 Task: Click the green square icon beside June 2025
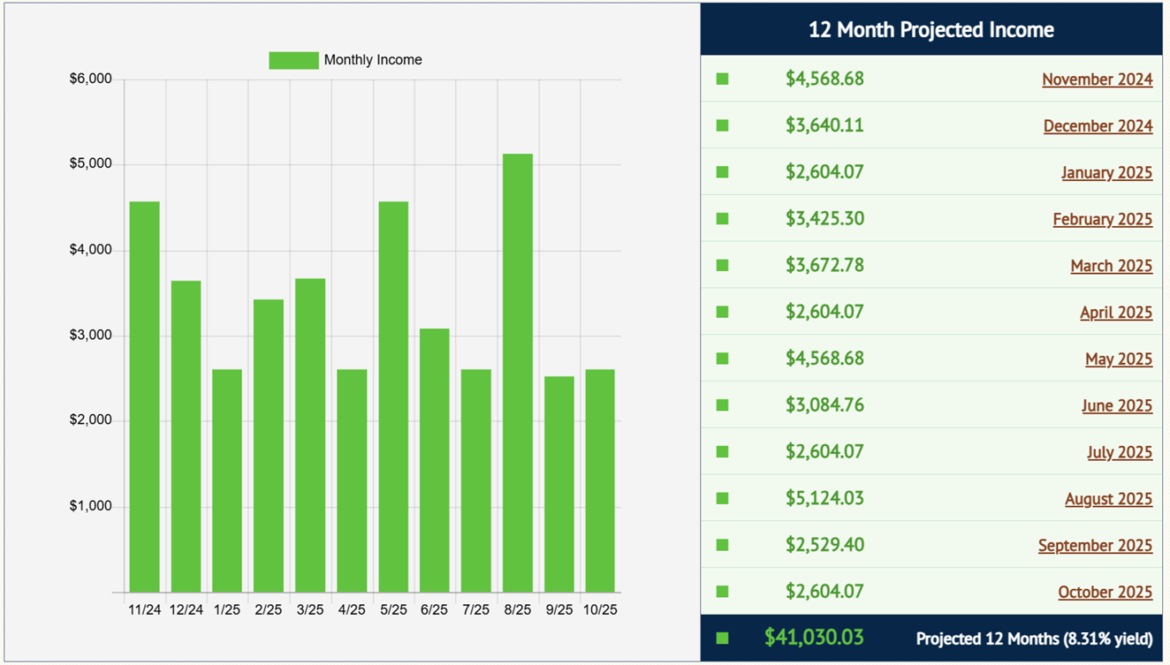[722, 405]
